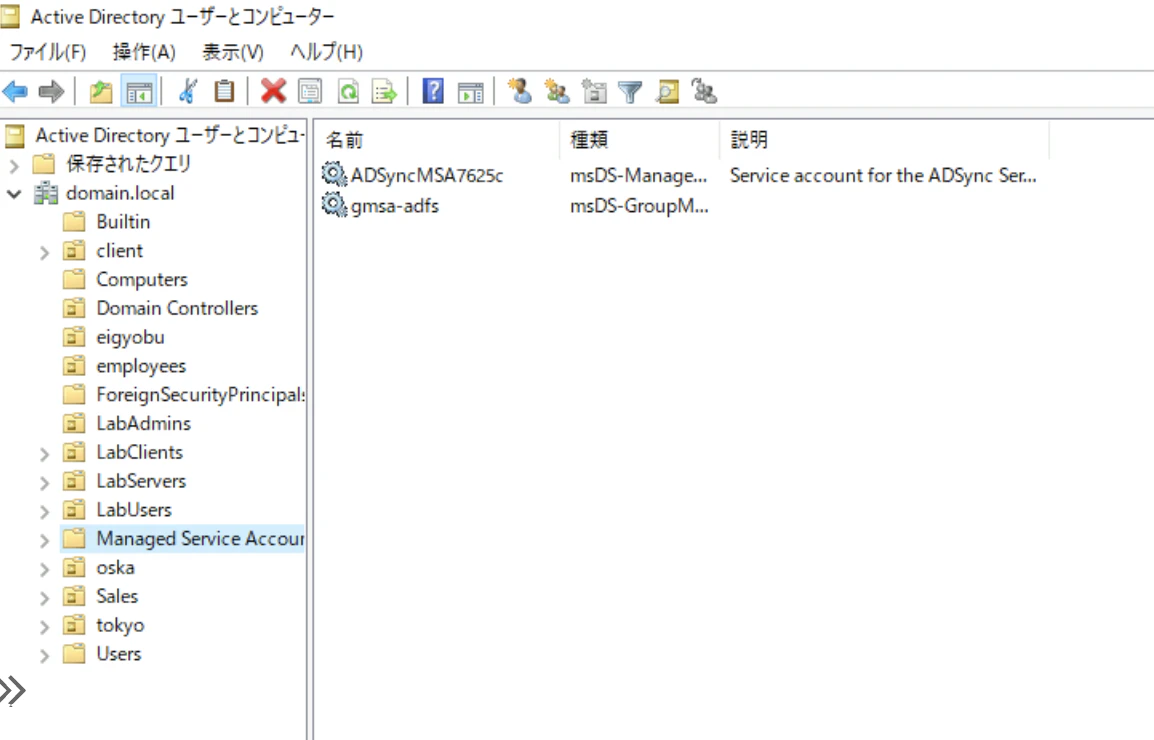The height and width of the screenshot is (740, 1154).
Task: Select the tokyo OU label
Action: [120, 625]
